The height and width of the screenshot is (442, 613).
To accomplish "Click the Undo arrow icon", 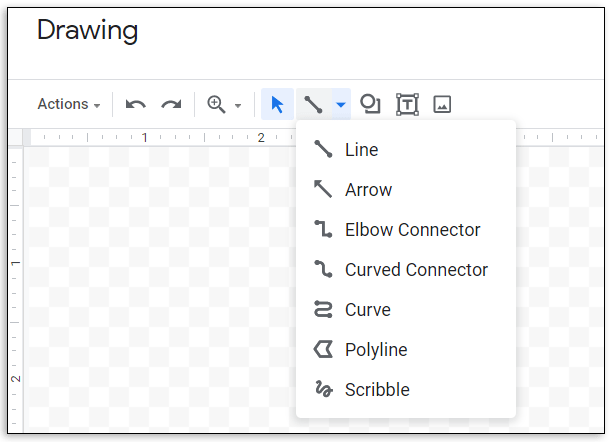I will [136, 104].
